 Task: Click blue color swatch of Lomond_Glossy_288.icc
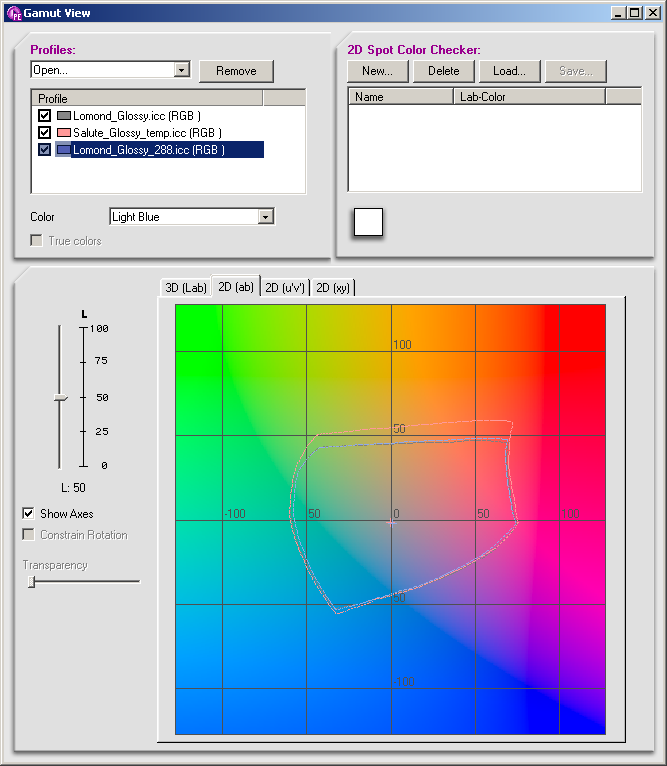click(64, 149)
